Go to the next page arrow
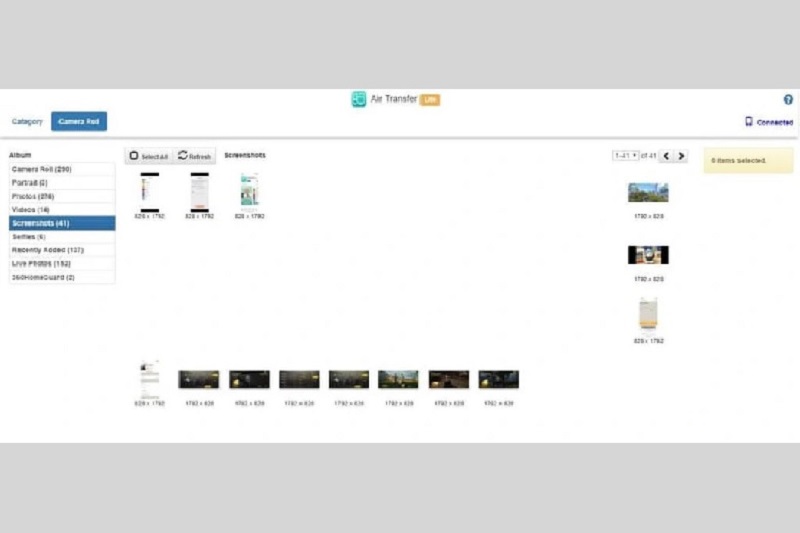 682,156
